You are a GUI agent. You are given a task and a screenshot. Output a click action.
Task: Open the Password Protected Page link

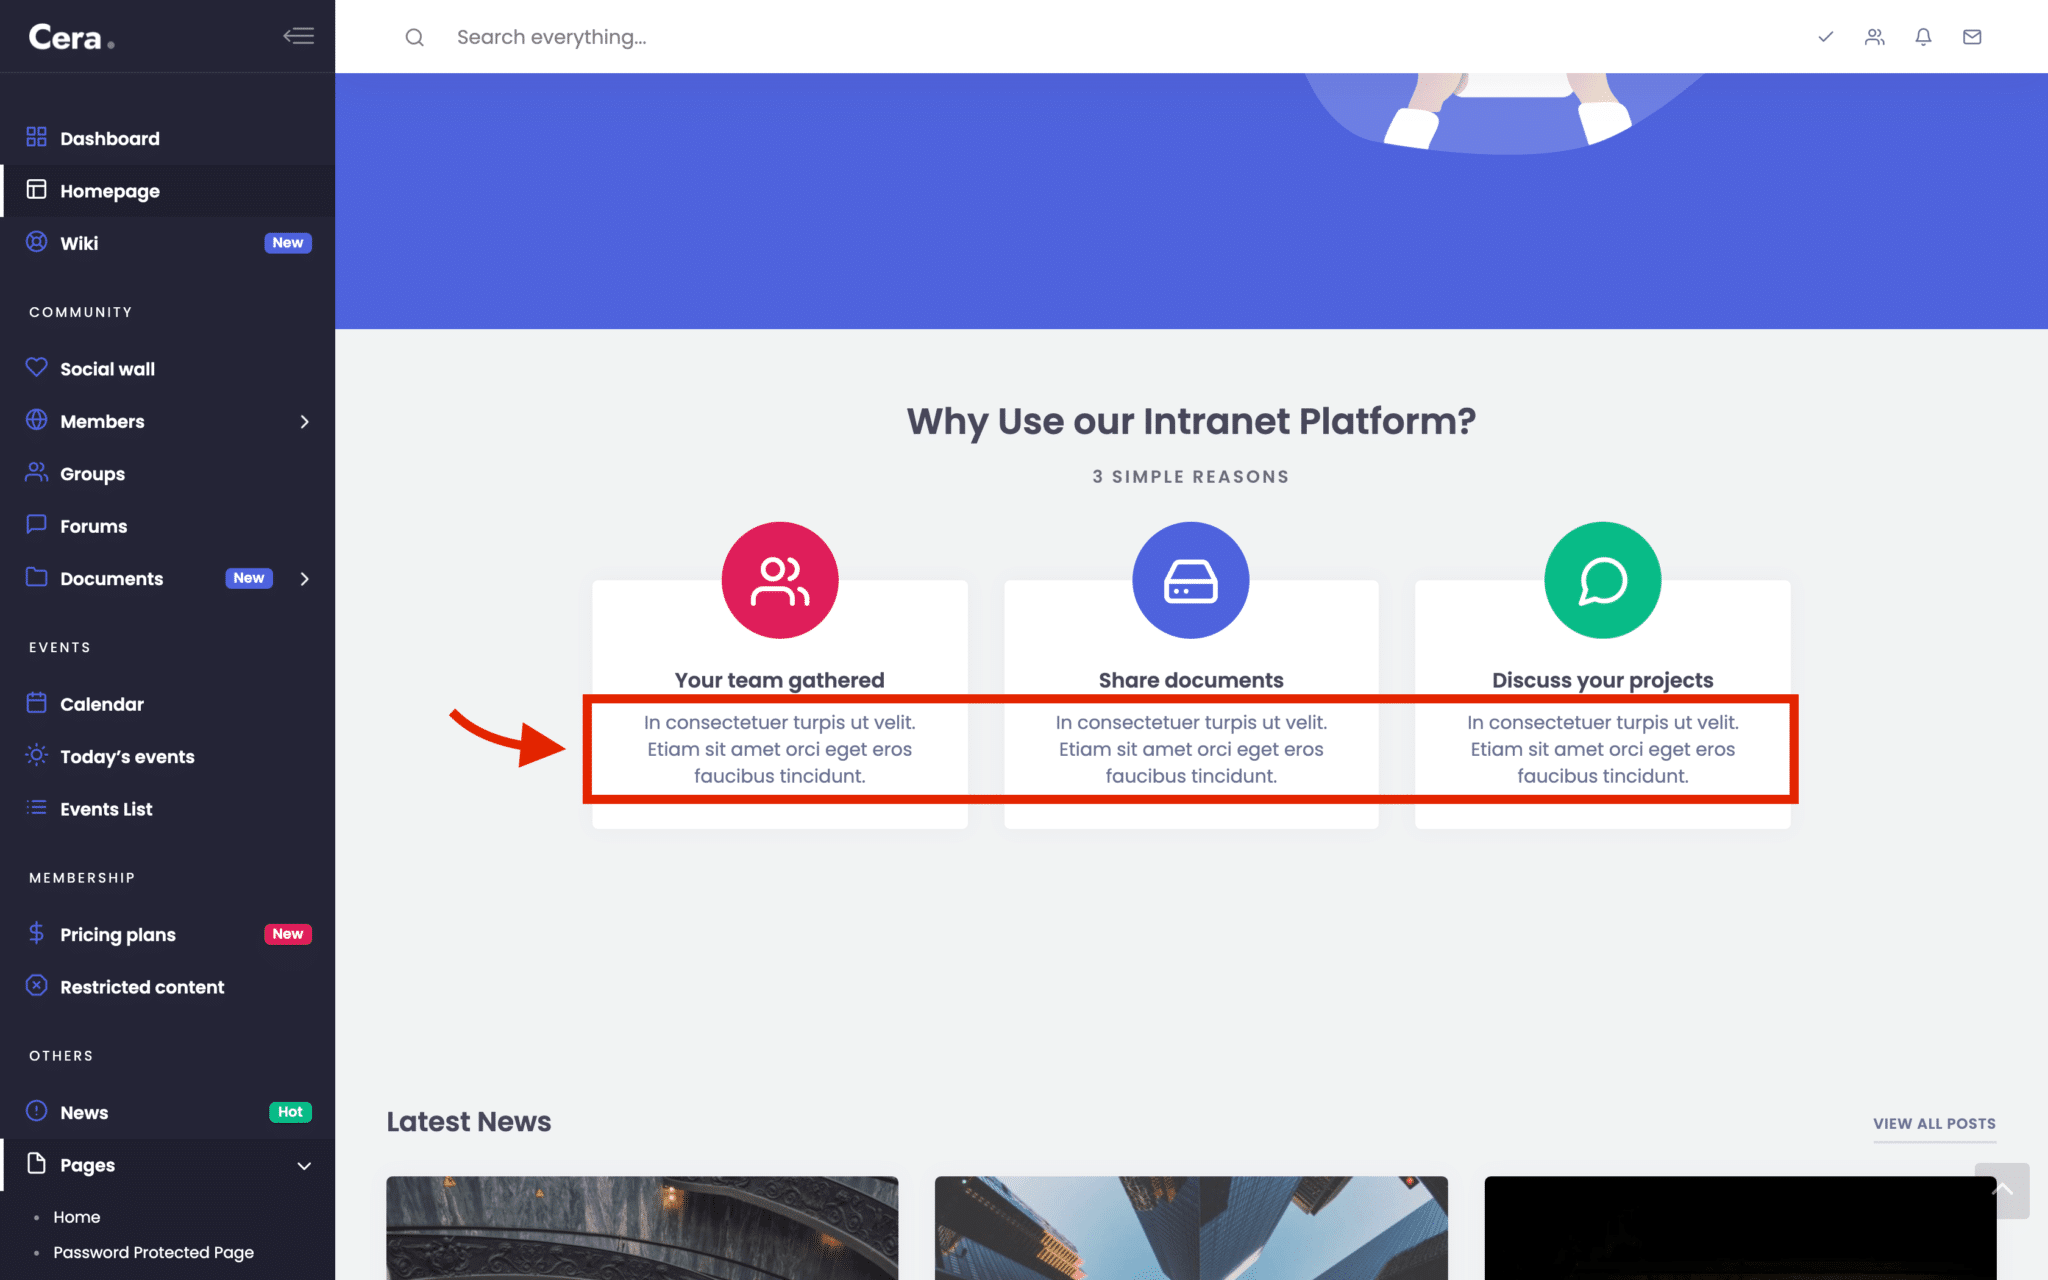tap(154, 1252)
